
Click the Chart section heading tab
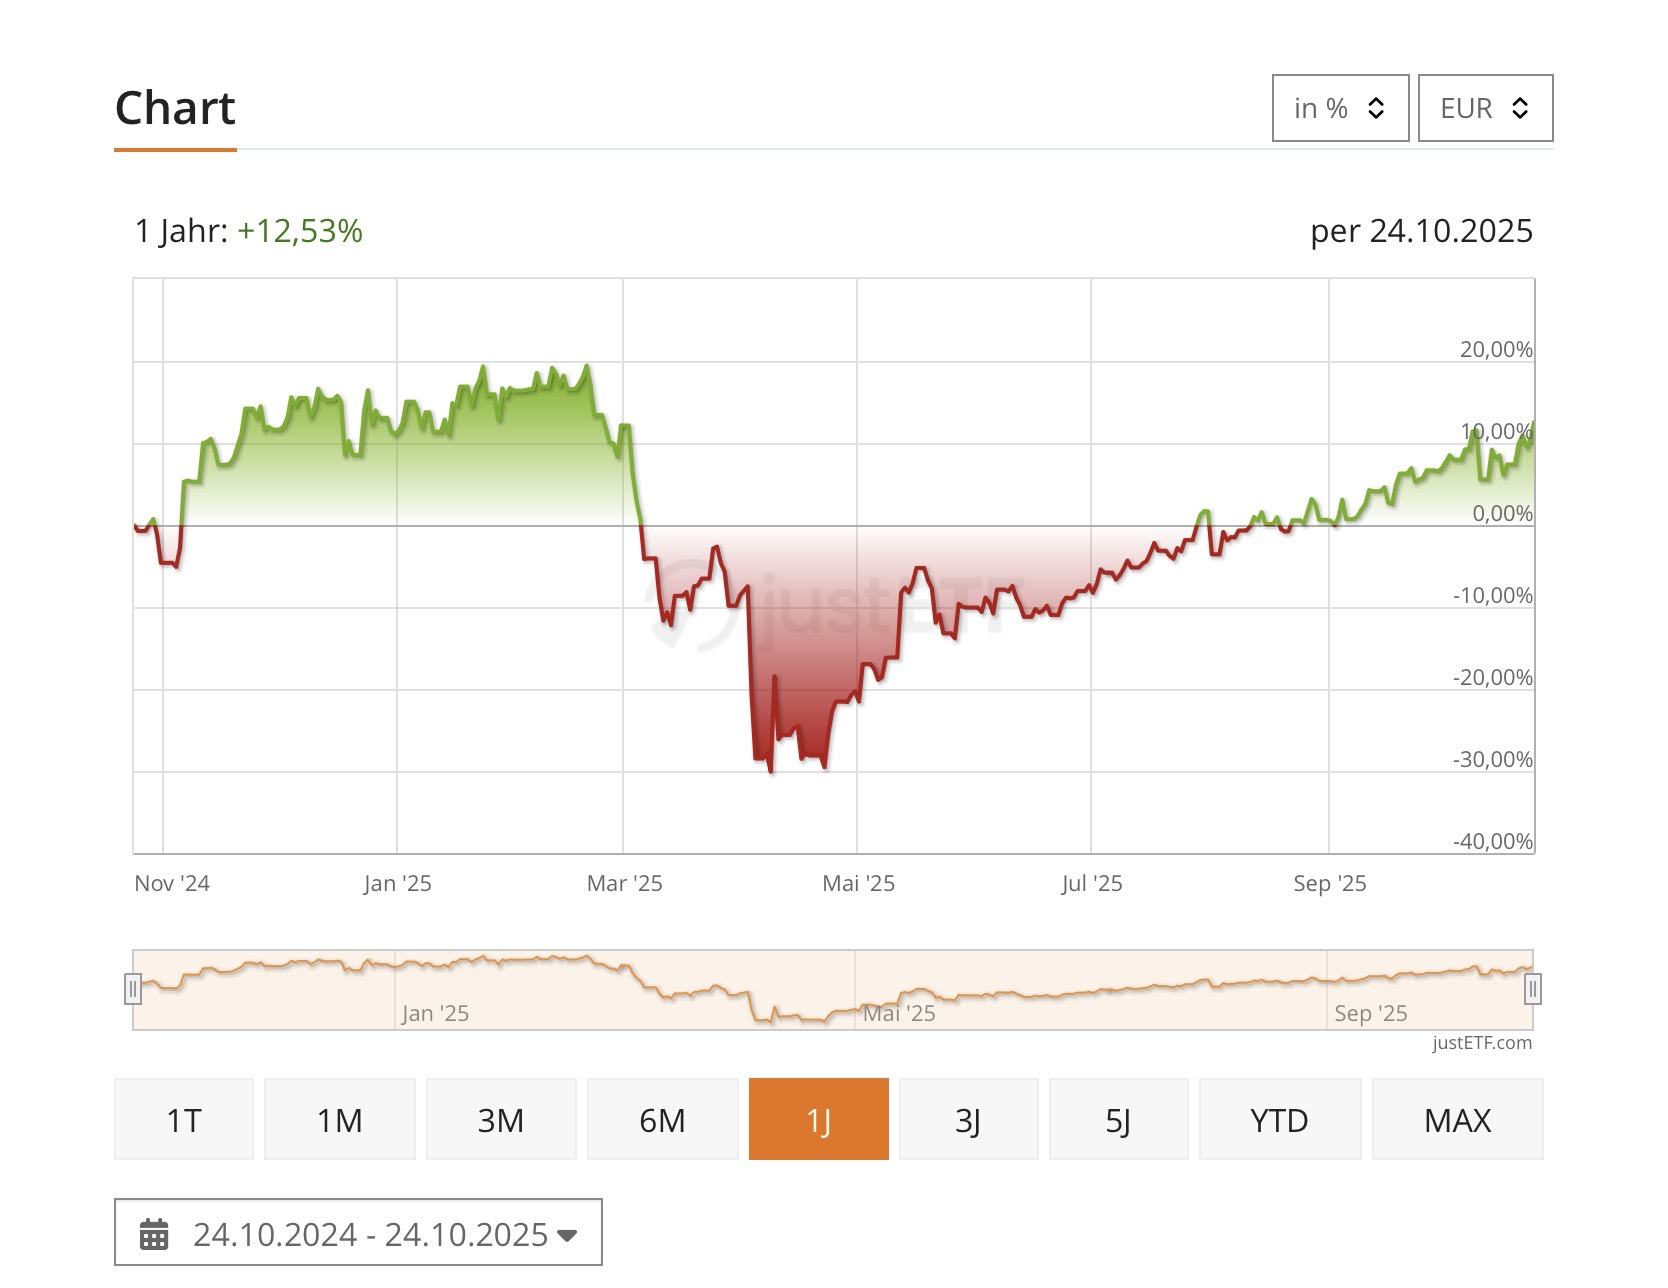pos(175,108)
